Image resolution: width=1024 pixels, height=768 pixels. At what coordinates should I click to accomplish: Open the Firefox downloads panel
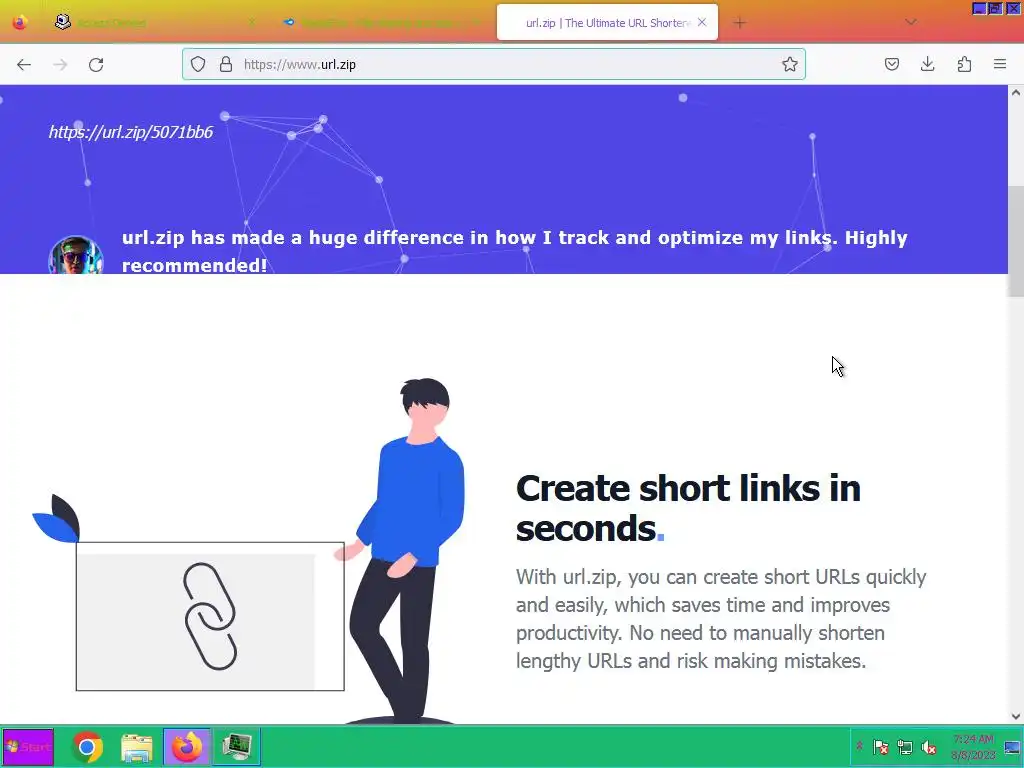coord(927,64)
